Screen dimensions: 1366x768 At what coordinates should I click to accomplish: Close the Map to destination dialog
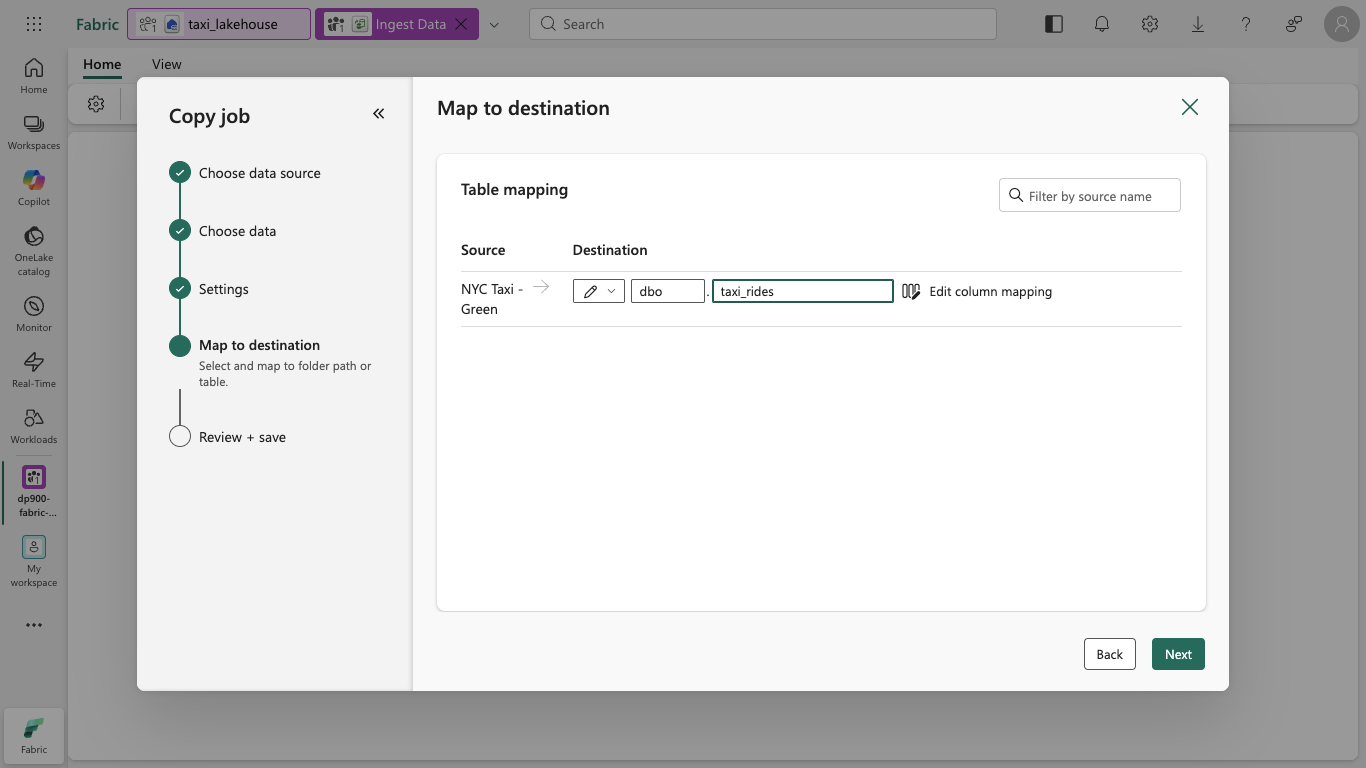(x=1189, y=107)
